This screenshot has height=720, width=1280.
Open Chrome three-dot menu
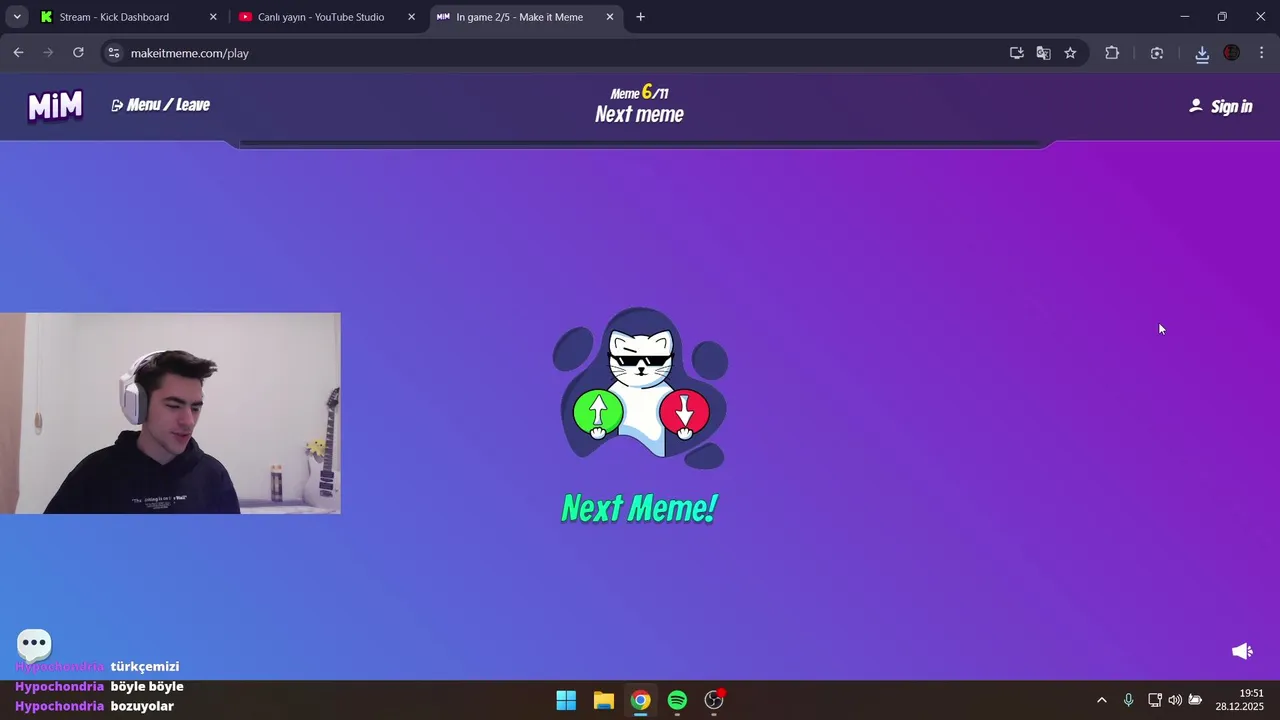tap(1261, 53)
